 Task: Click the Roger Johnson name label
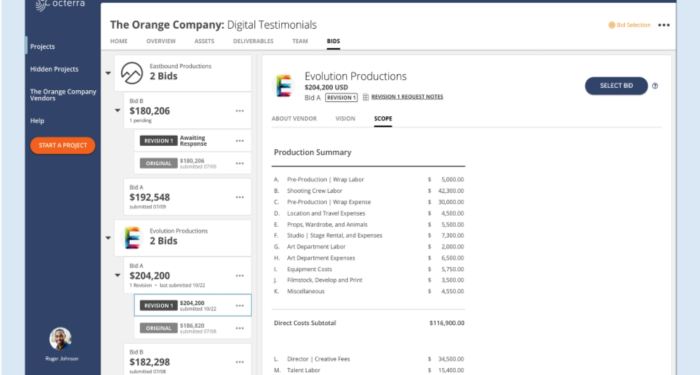pyautogui.click(x=62, y=358)
